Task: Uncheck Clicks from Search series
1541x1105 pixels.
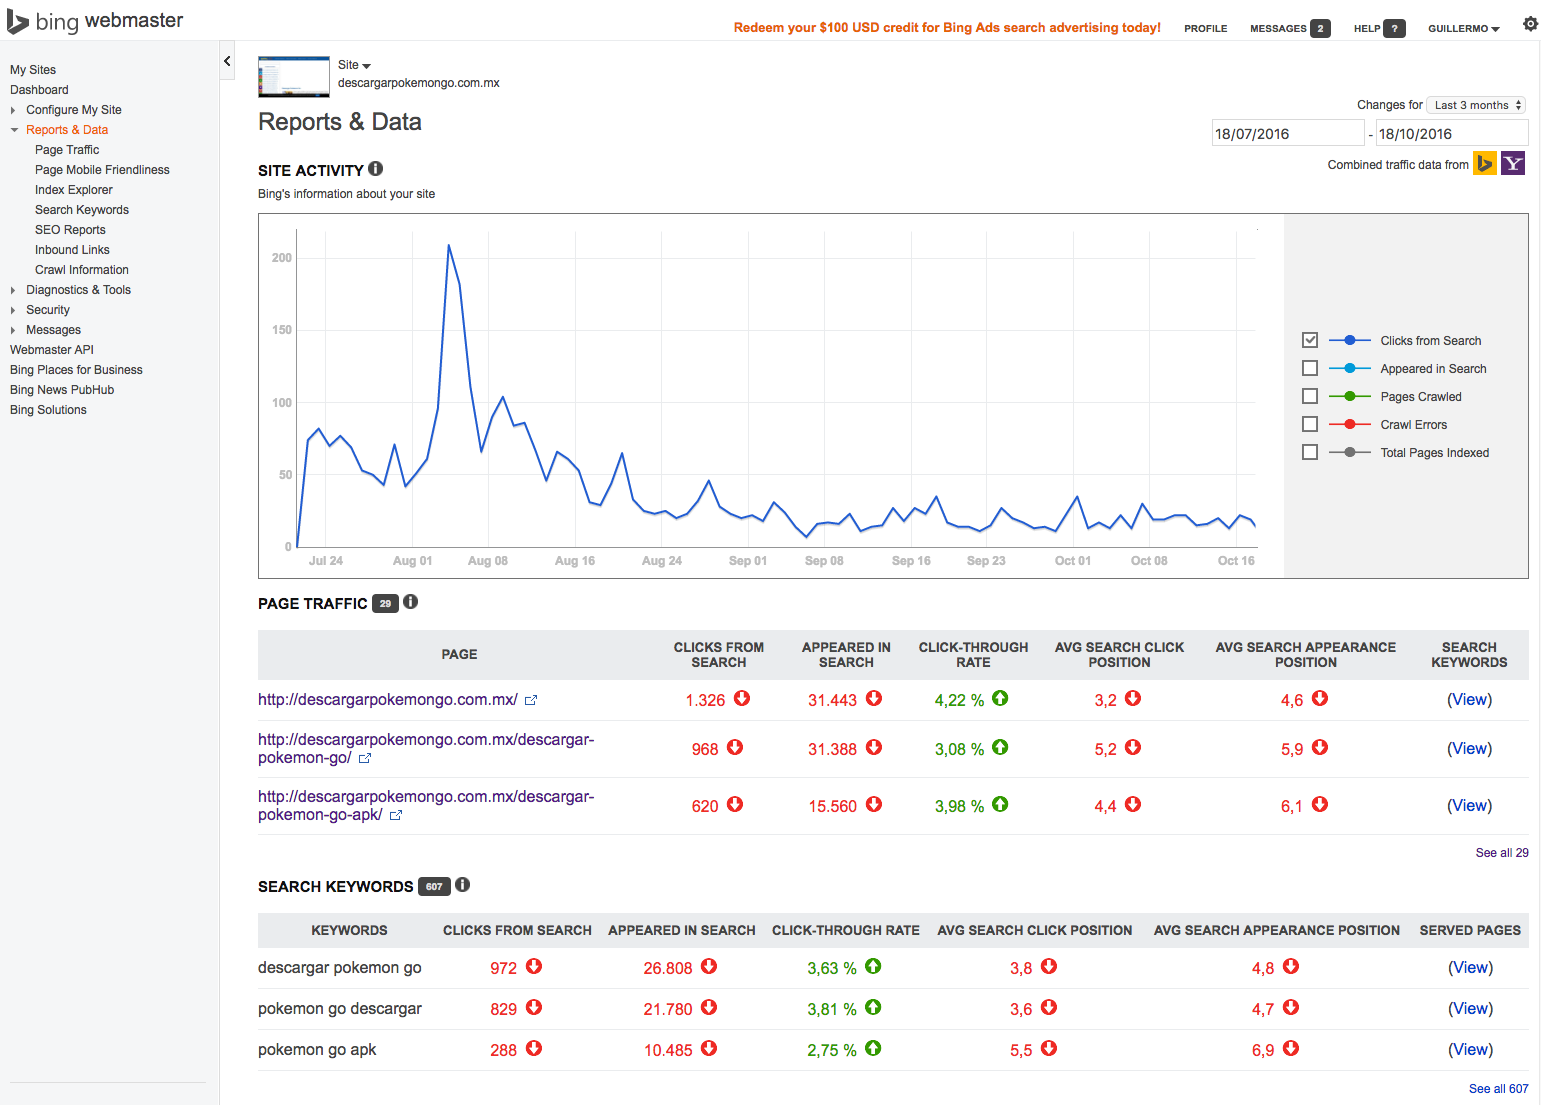Action: [1310, 340]
